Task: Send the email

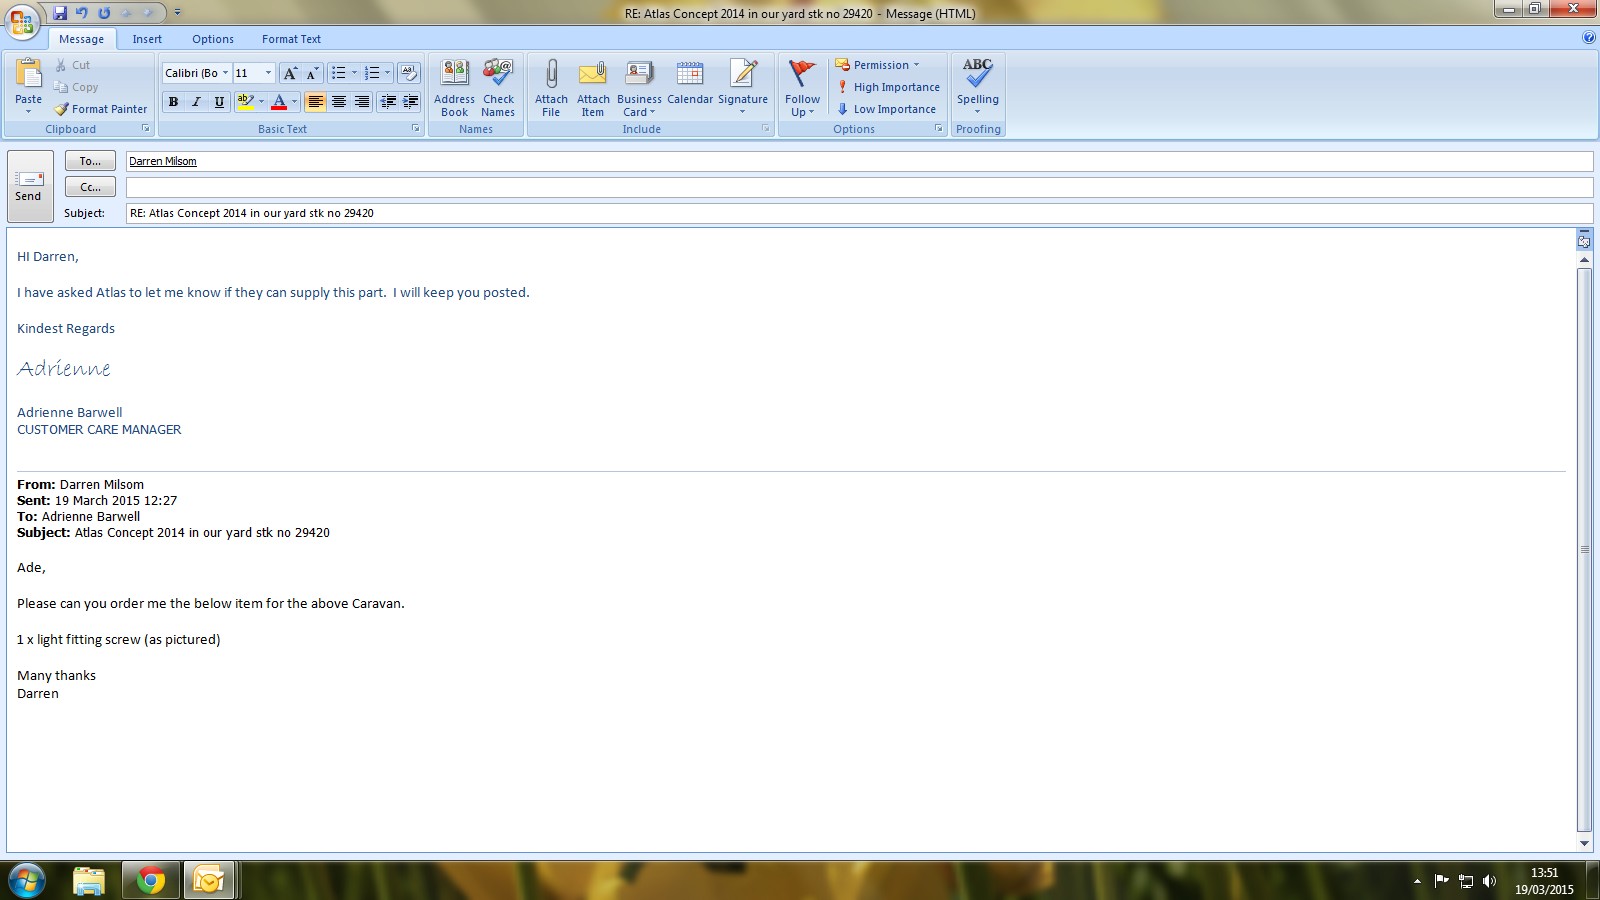Action: tap(29, 186)
